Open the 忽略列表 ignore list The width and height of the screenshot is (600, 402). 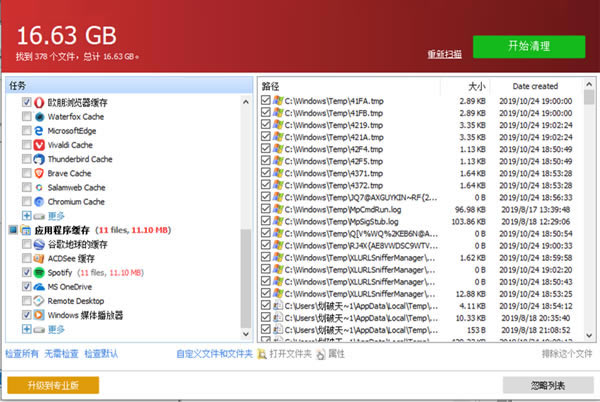[x=548, y=385]
